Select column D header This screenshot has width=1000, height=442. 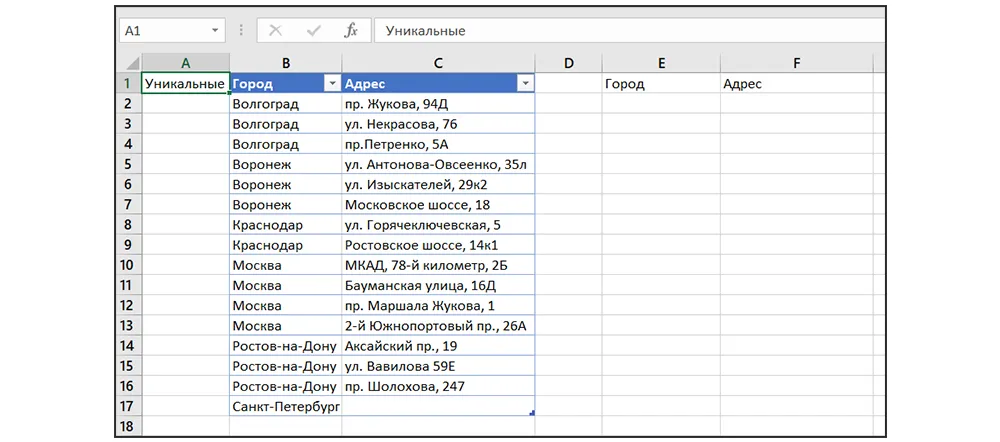568,63
